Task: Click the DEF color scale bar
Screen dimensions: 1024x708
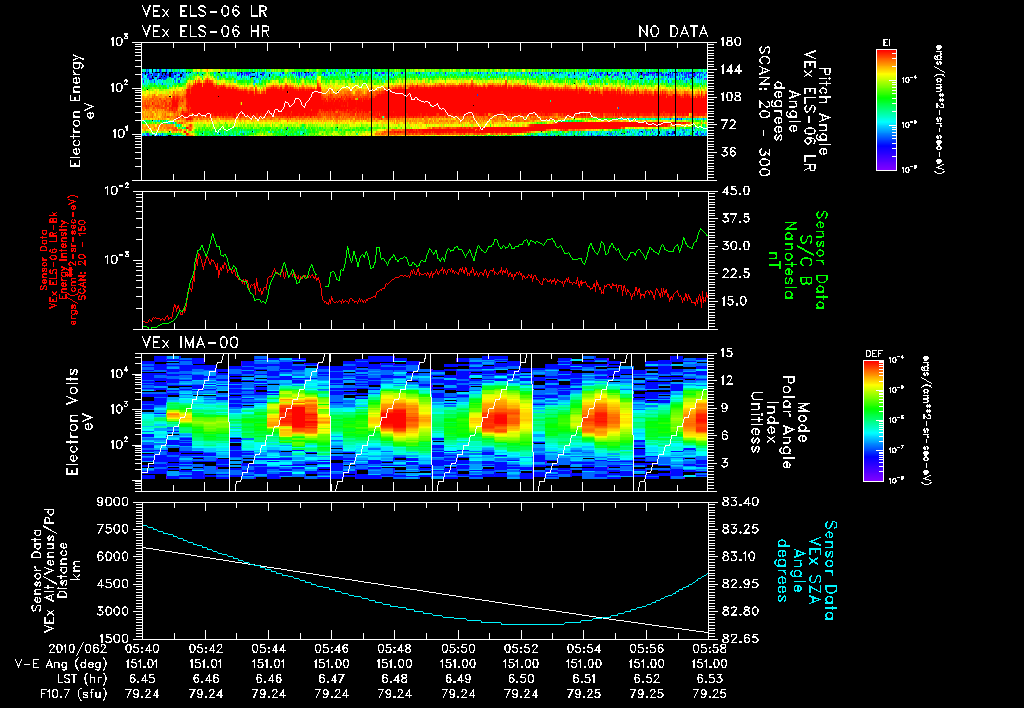Action: (873, 421)
